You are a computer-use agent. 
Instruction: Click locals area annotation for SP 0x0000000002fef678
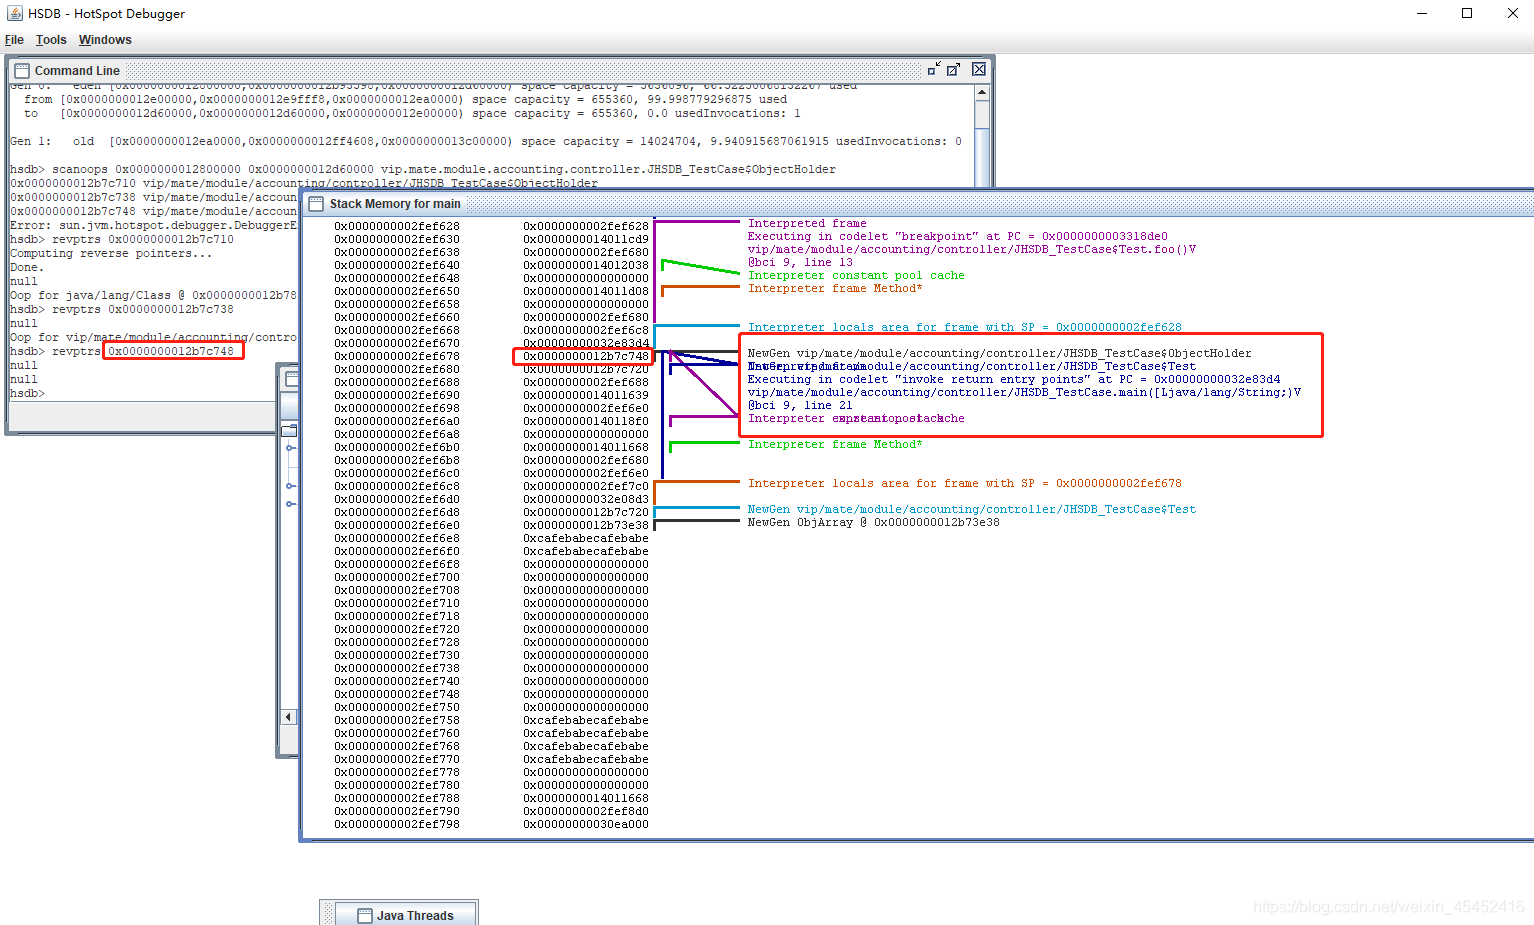pyautogui.click(x=964, y=484)
